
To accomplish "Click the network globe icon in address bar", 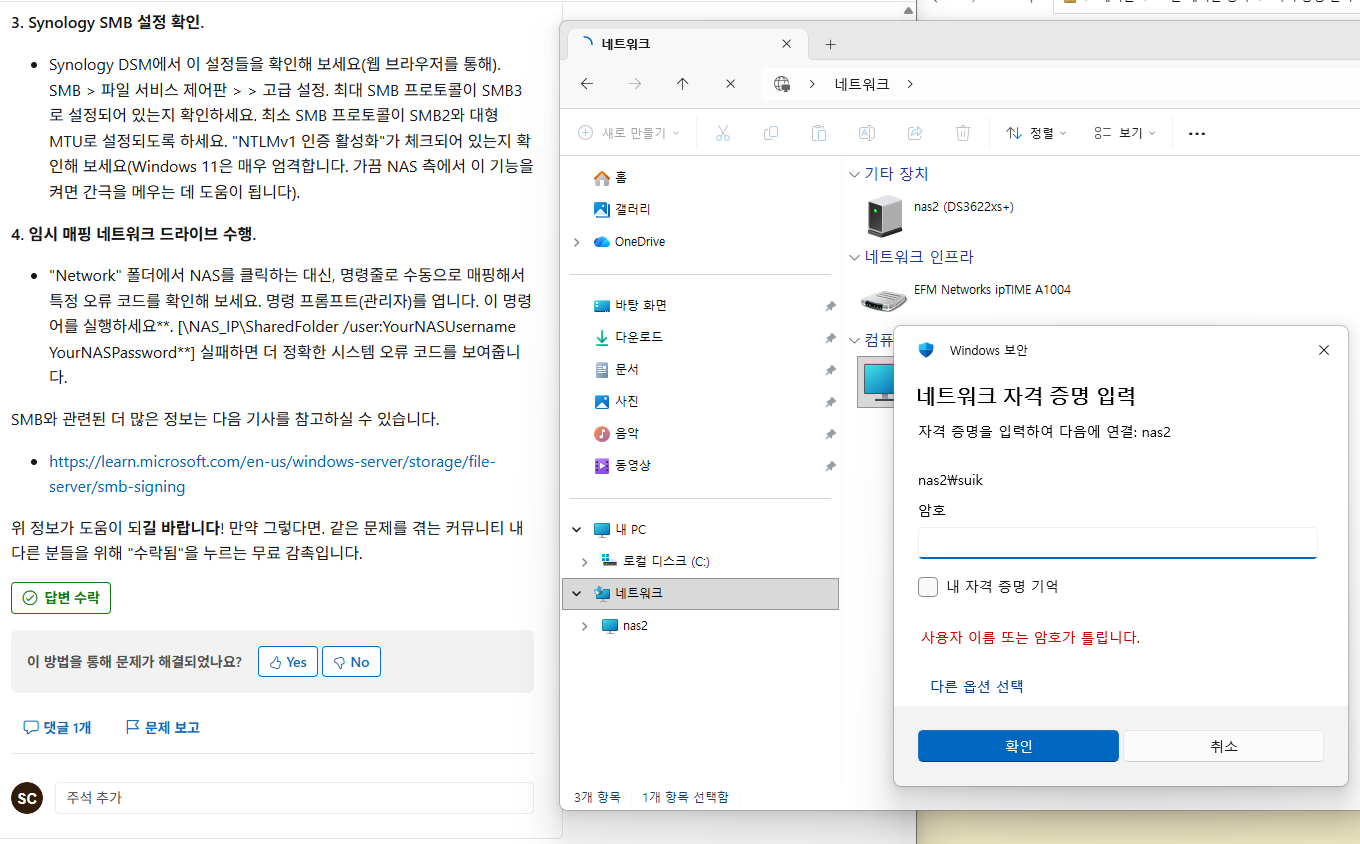I will coord(783,84).
